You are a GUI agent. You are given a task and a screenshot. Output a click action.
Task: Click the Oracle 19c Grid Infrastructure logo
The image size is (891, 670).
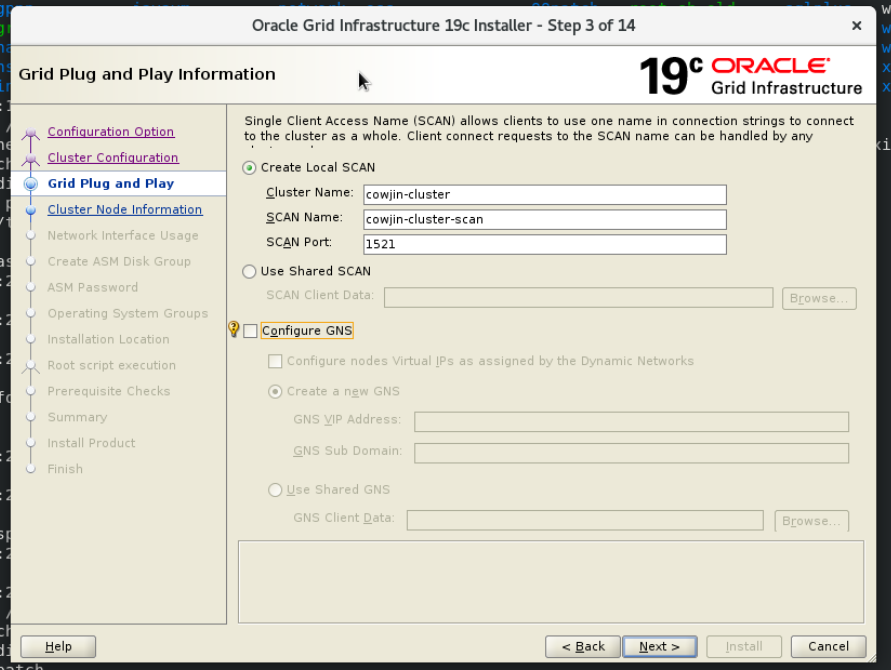751,76
